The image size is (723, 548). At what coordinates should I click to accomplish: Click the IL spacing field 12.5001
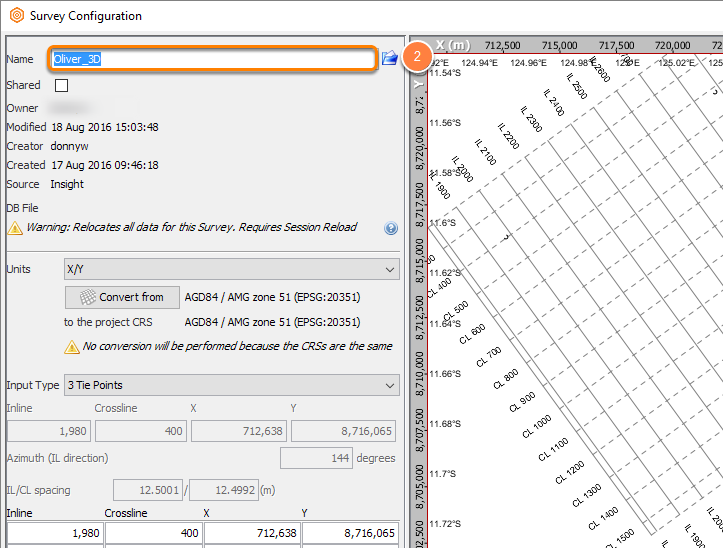pyautogui.click(x=148, y=490)
